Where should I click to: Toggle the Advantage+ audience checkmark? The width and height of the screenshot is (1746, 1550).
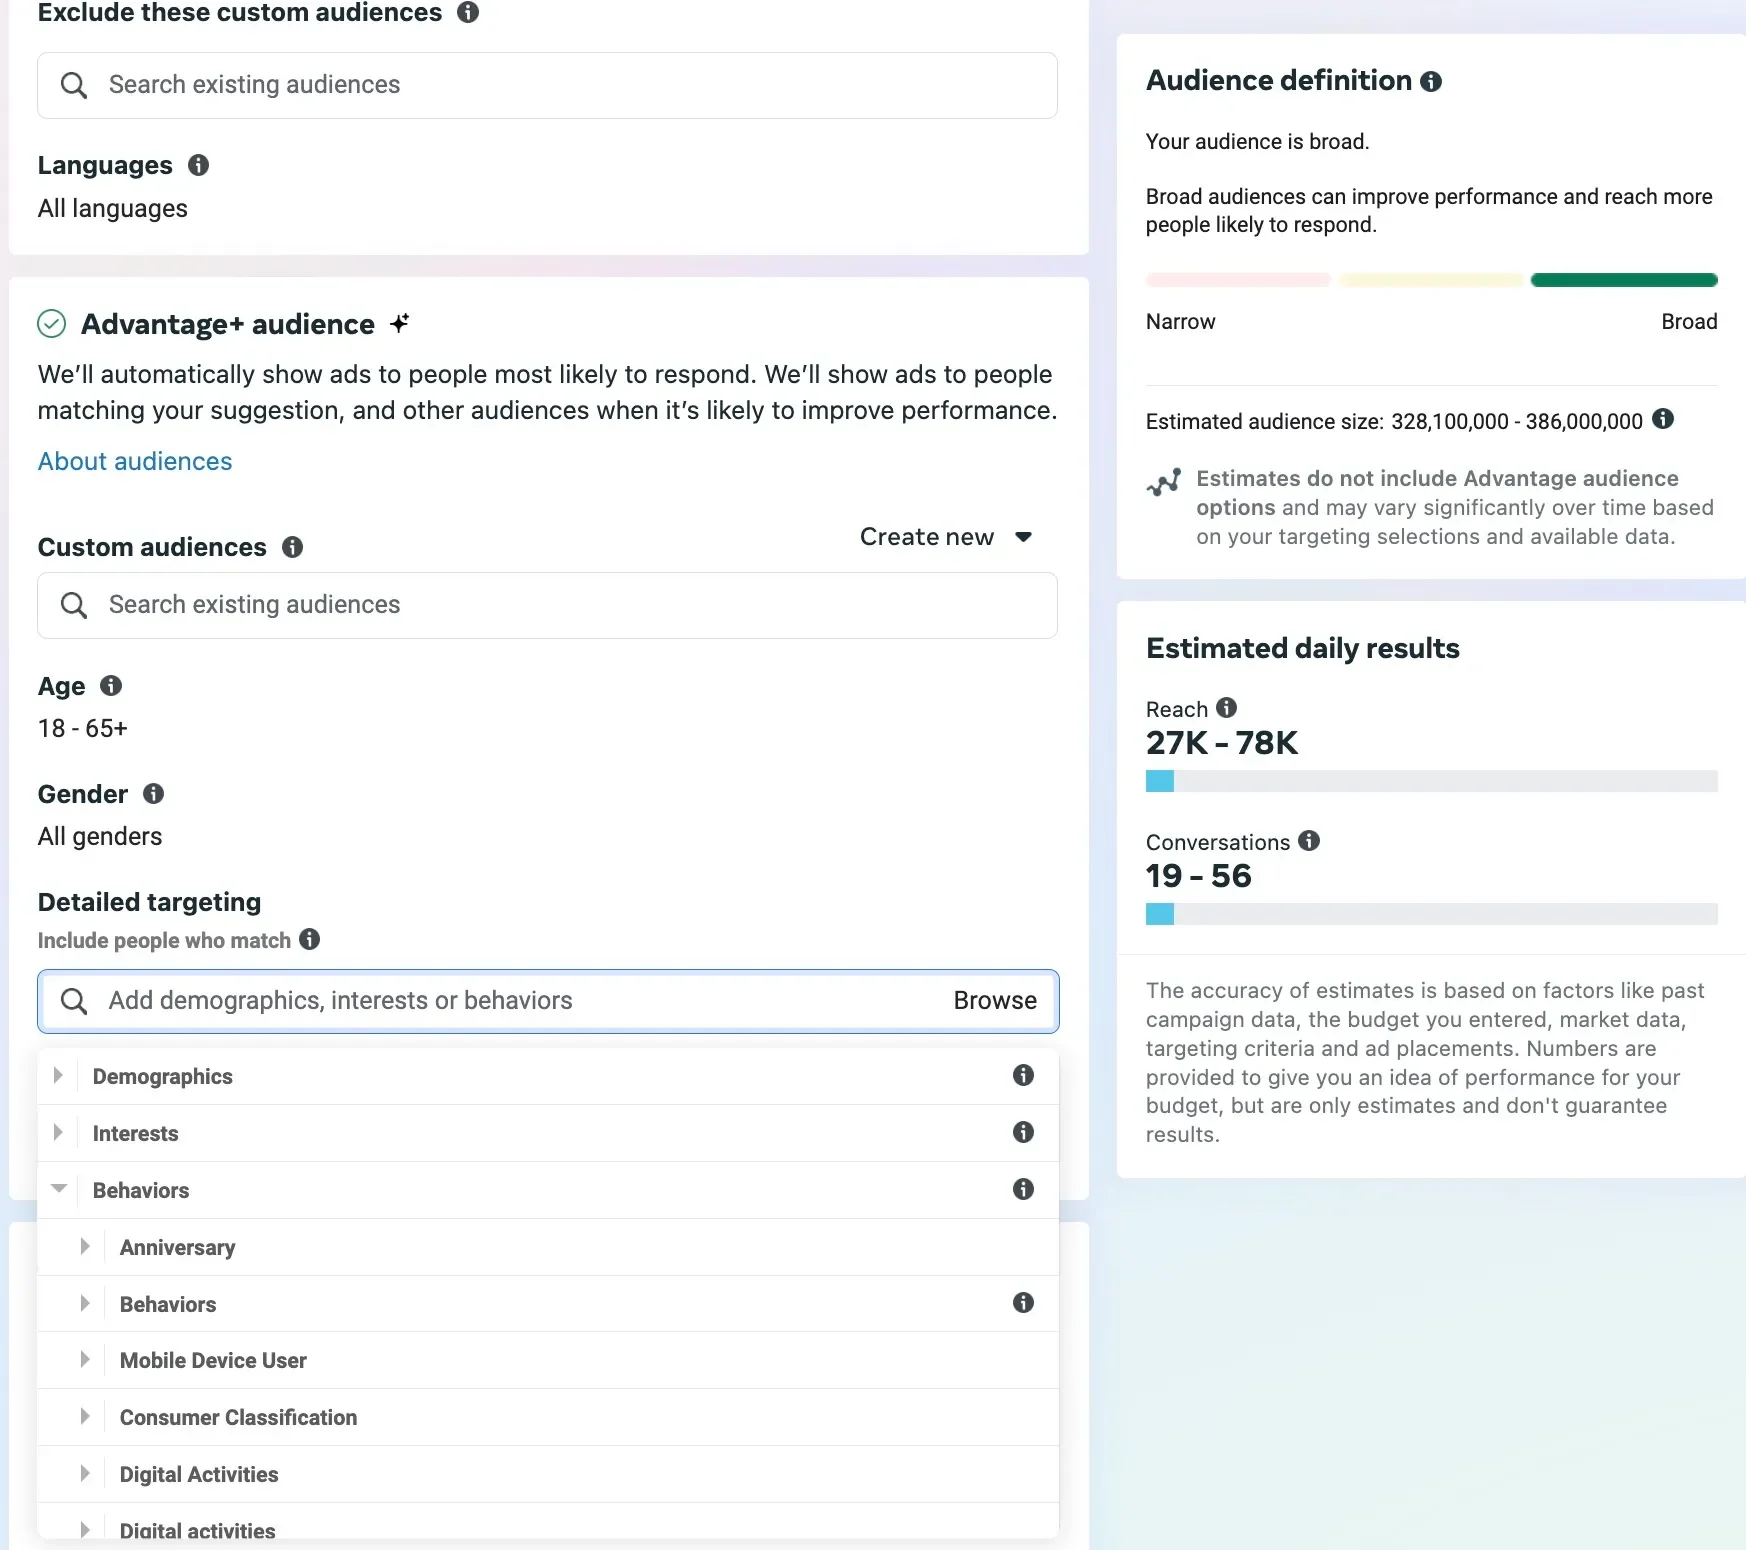pos(51,323)
